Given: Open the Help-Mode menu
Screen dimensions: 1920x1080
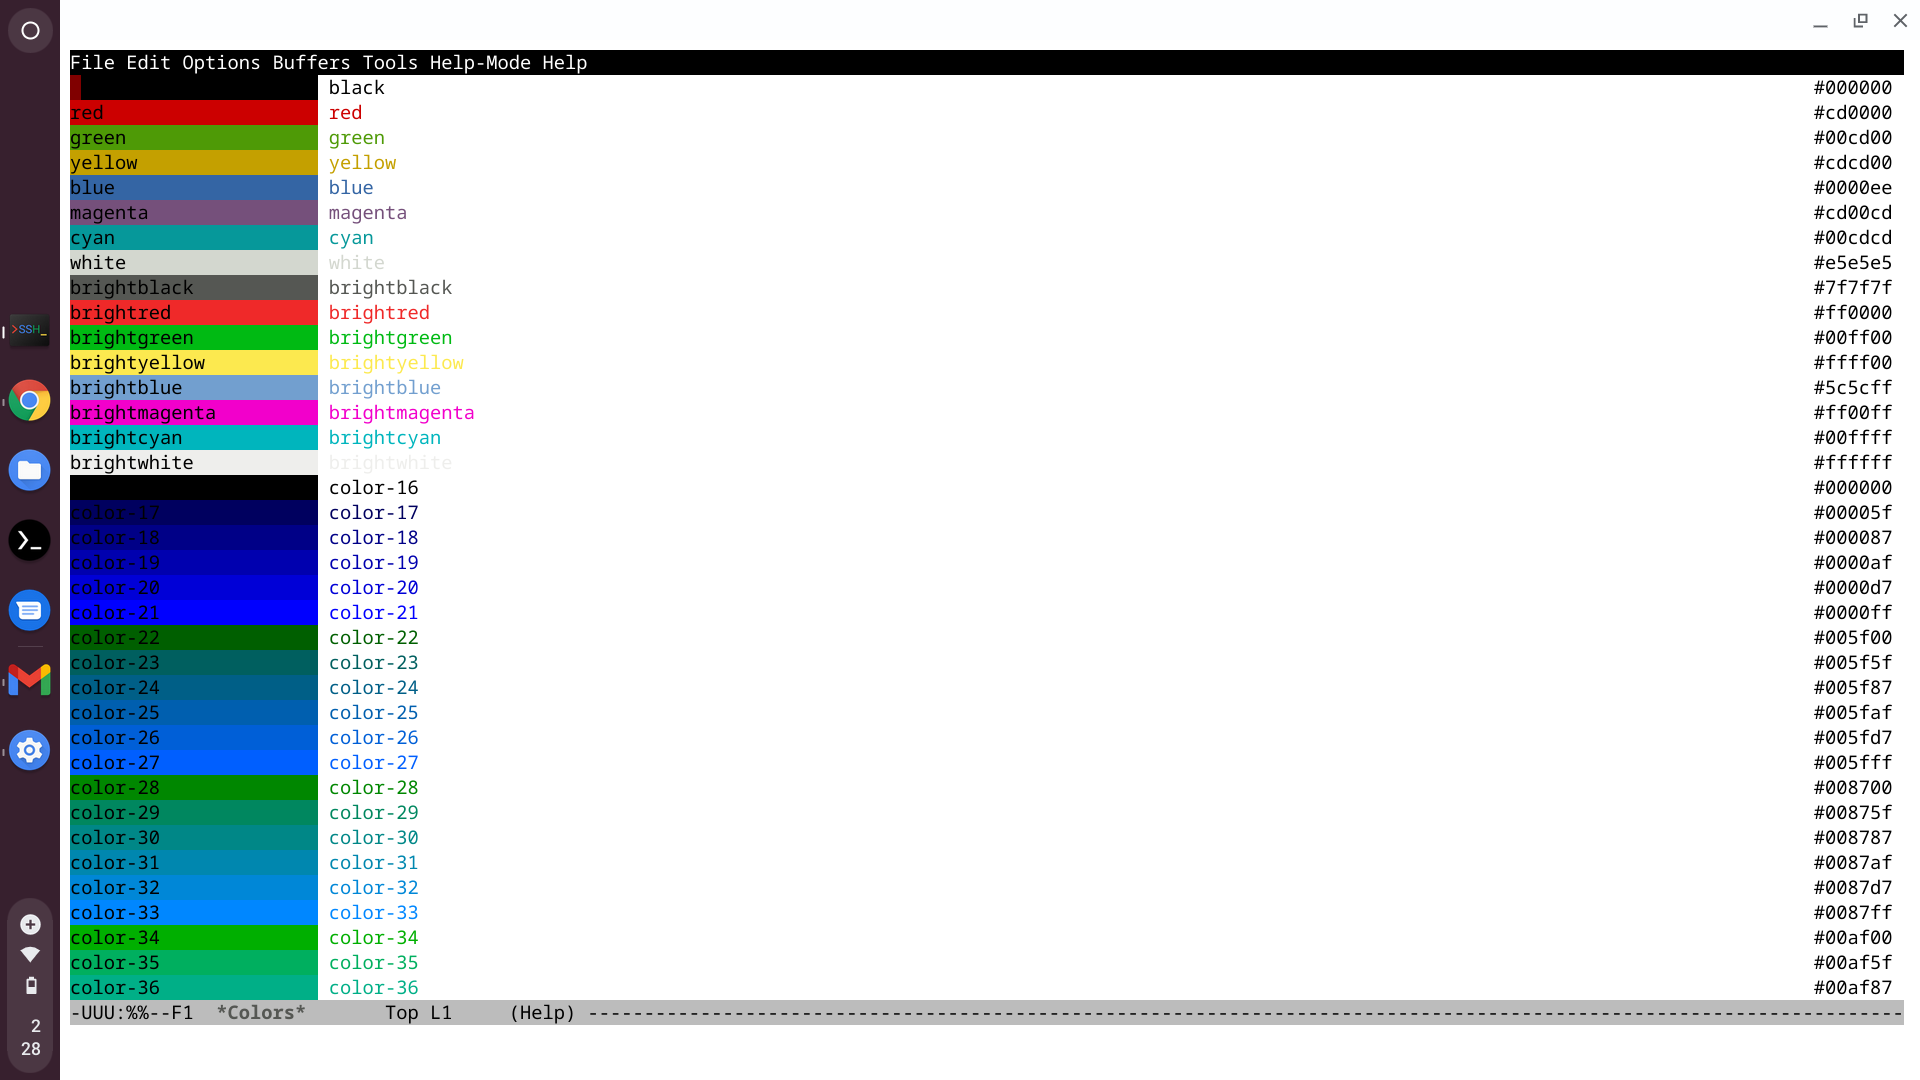Looking at the screenshot, I should [480, 62].
